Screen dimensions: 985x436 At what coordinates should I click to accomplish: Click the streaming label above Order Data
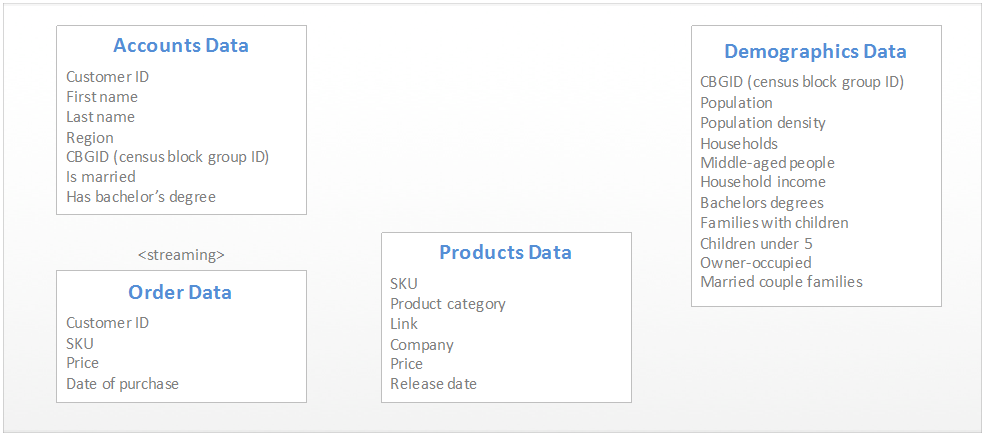pyautogui.click(x=181, y=255)
